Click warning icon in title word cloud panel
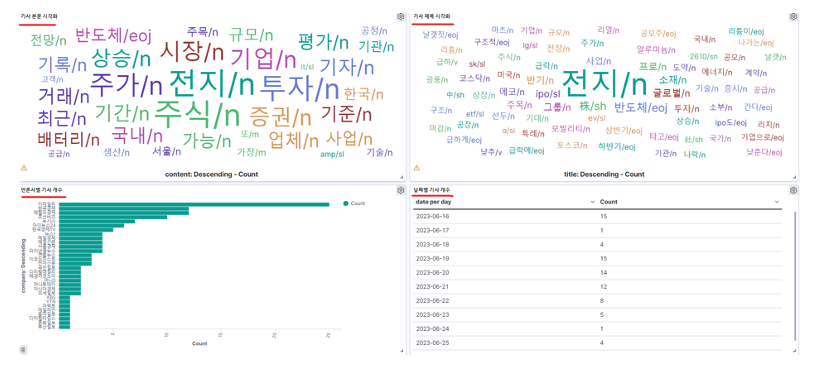 (x=416, y=168)
